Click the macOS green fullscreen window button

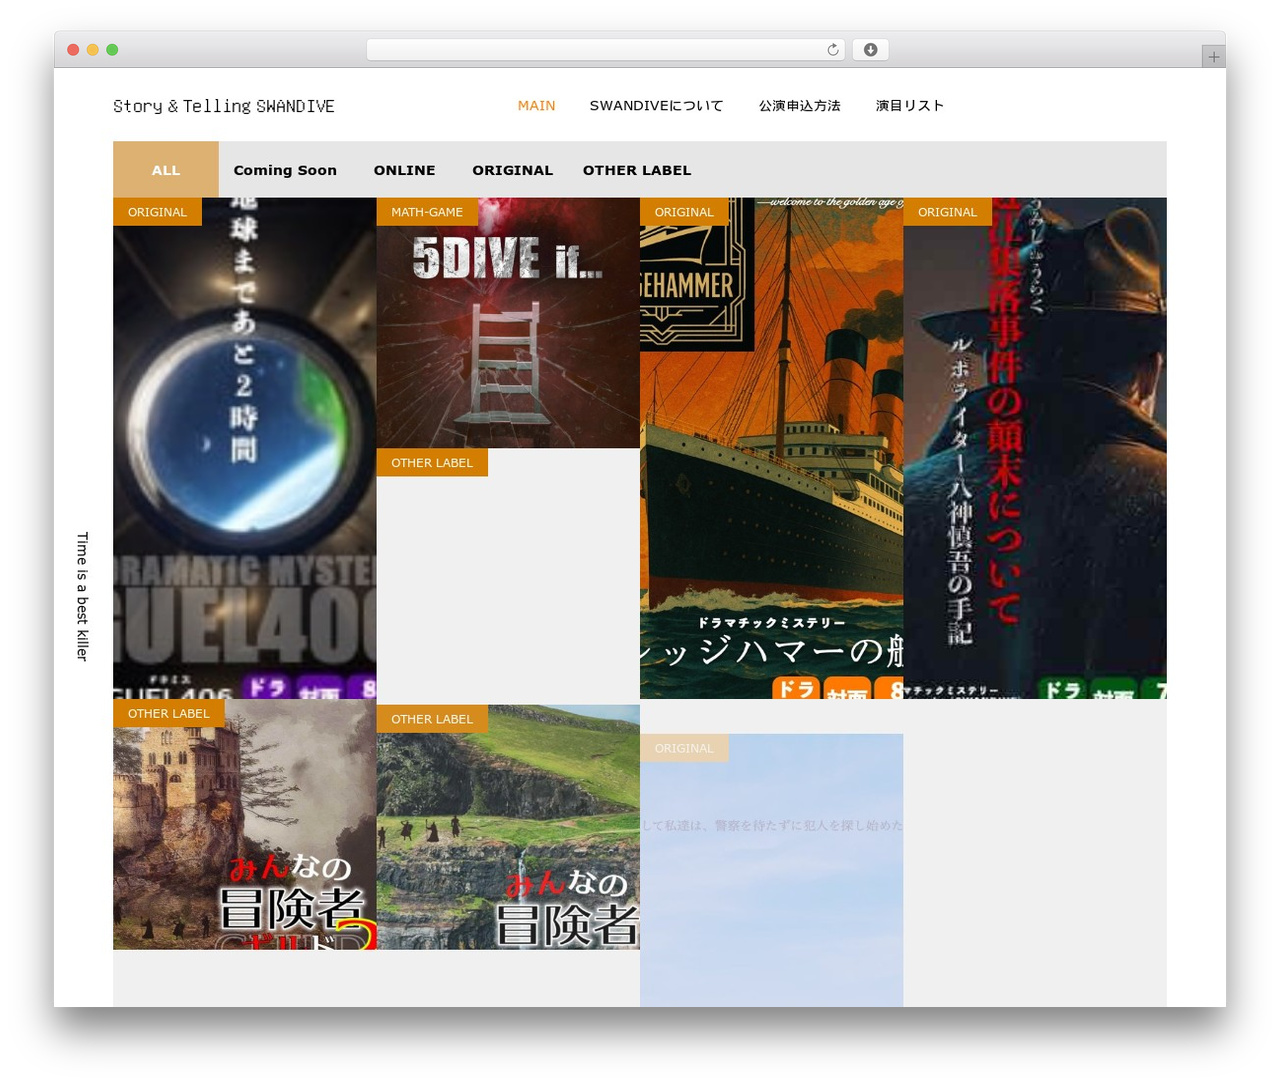112,49
